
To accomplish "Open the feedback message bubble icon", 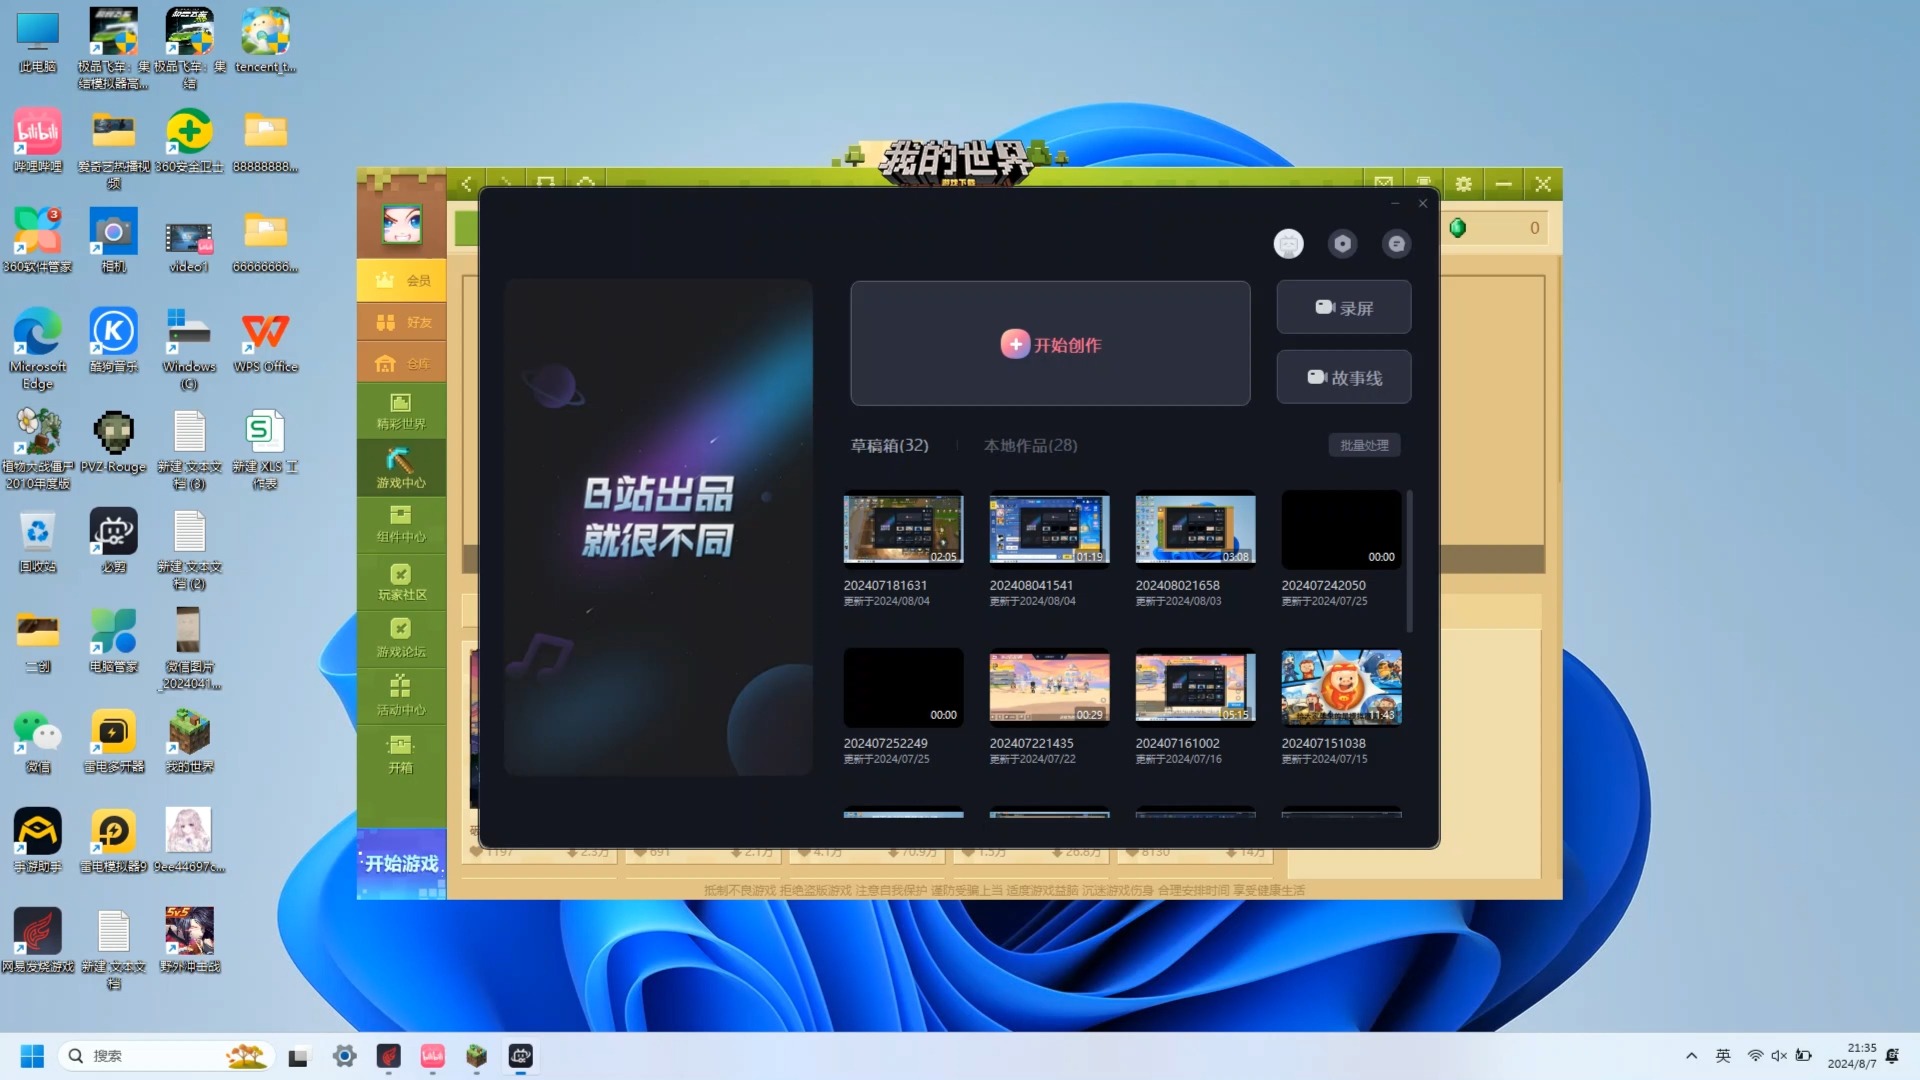I will click(1396, 243).
